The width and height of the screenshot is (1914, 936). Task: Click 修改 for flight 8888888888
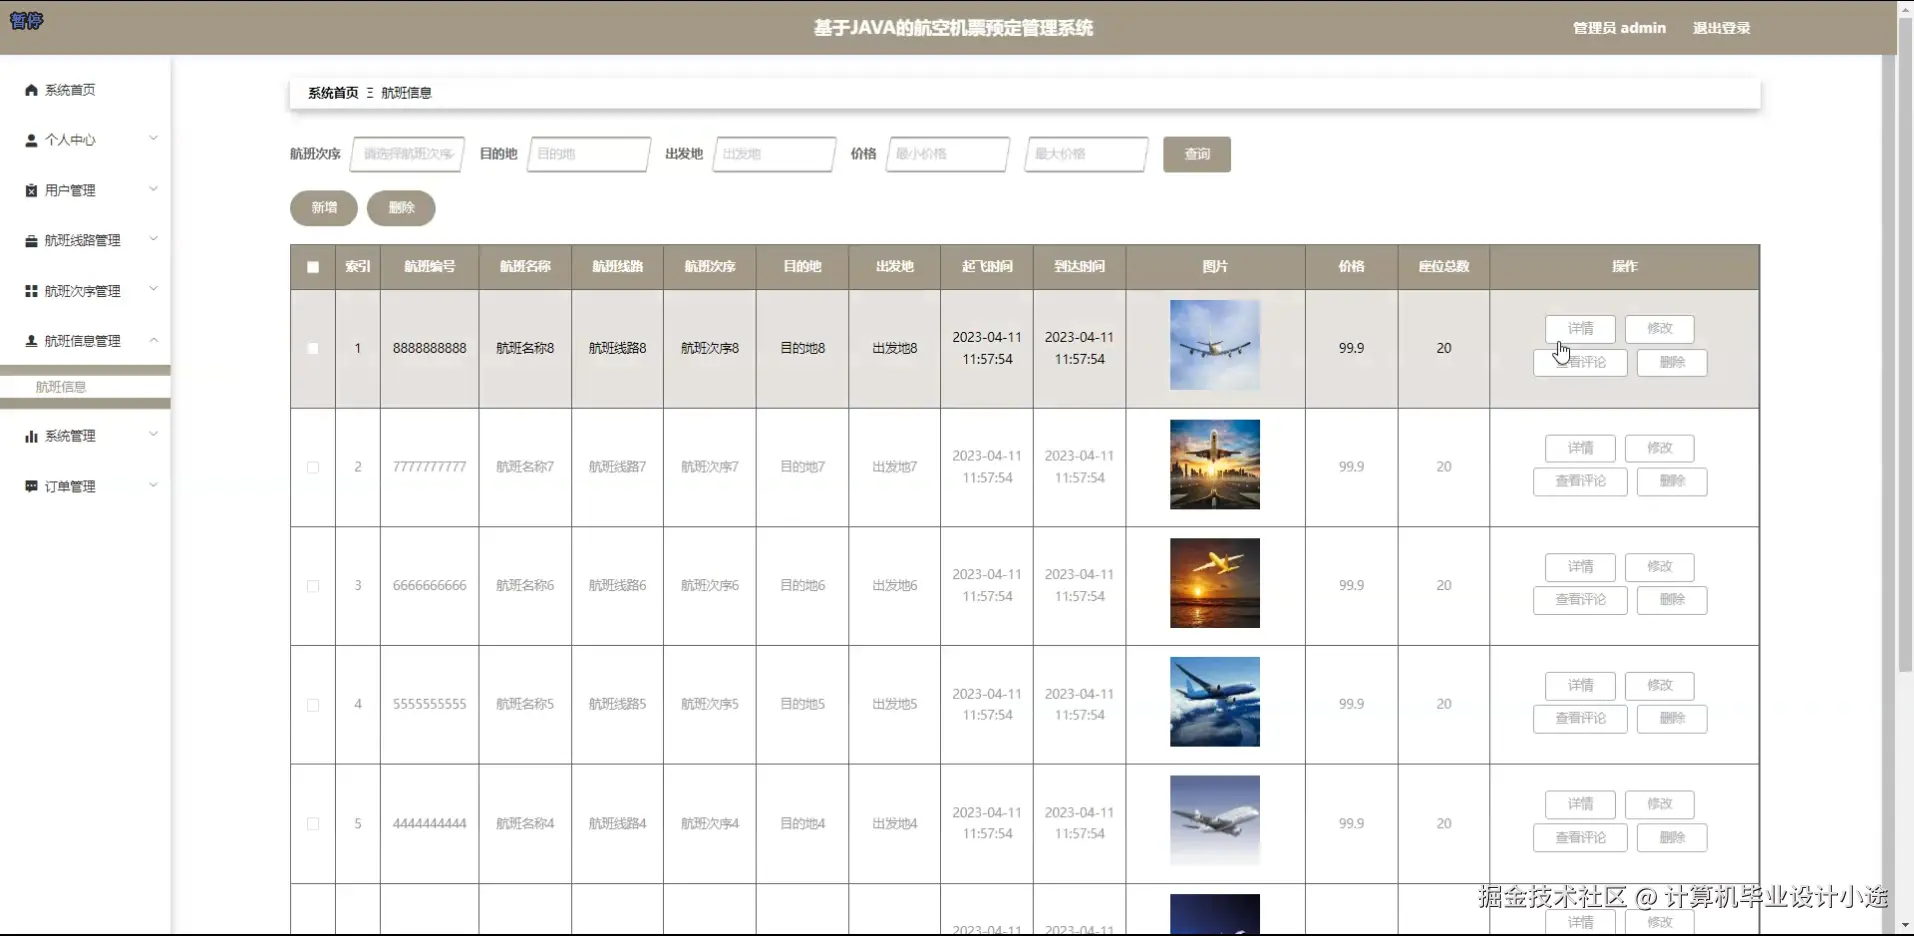tap(1660, 329)
